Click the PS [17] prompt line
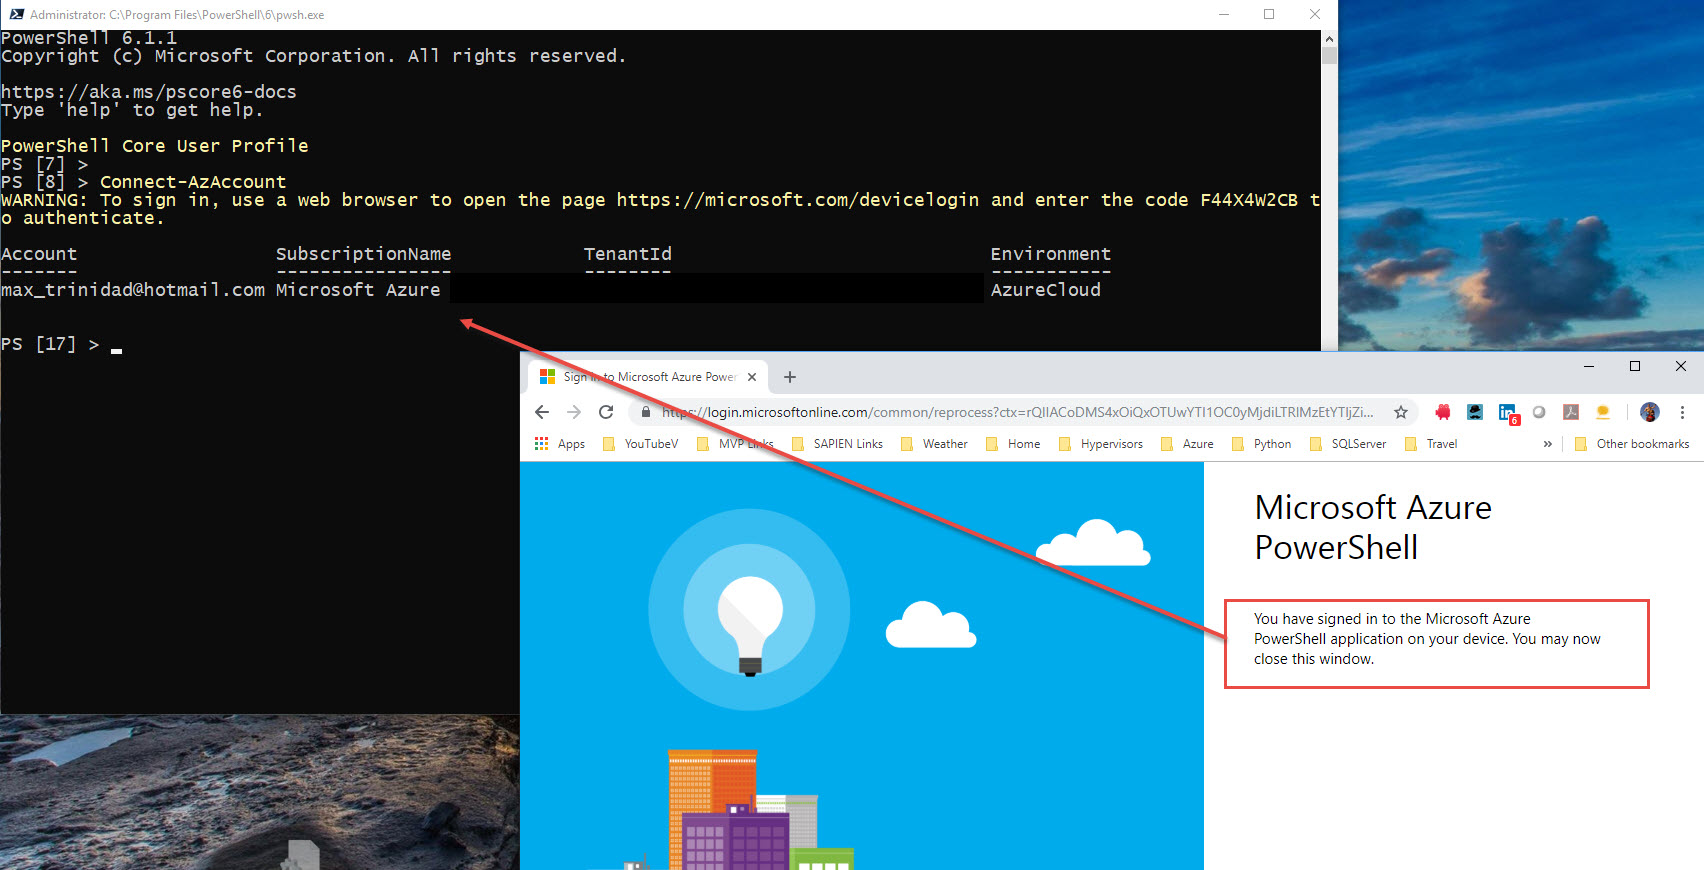Screen dimensions: 1704x870 [x=61, y=344]
